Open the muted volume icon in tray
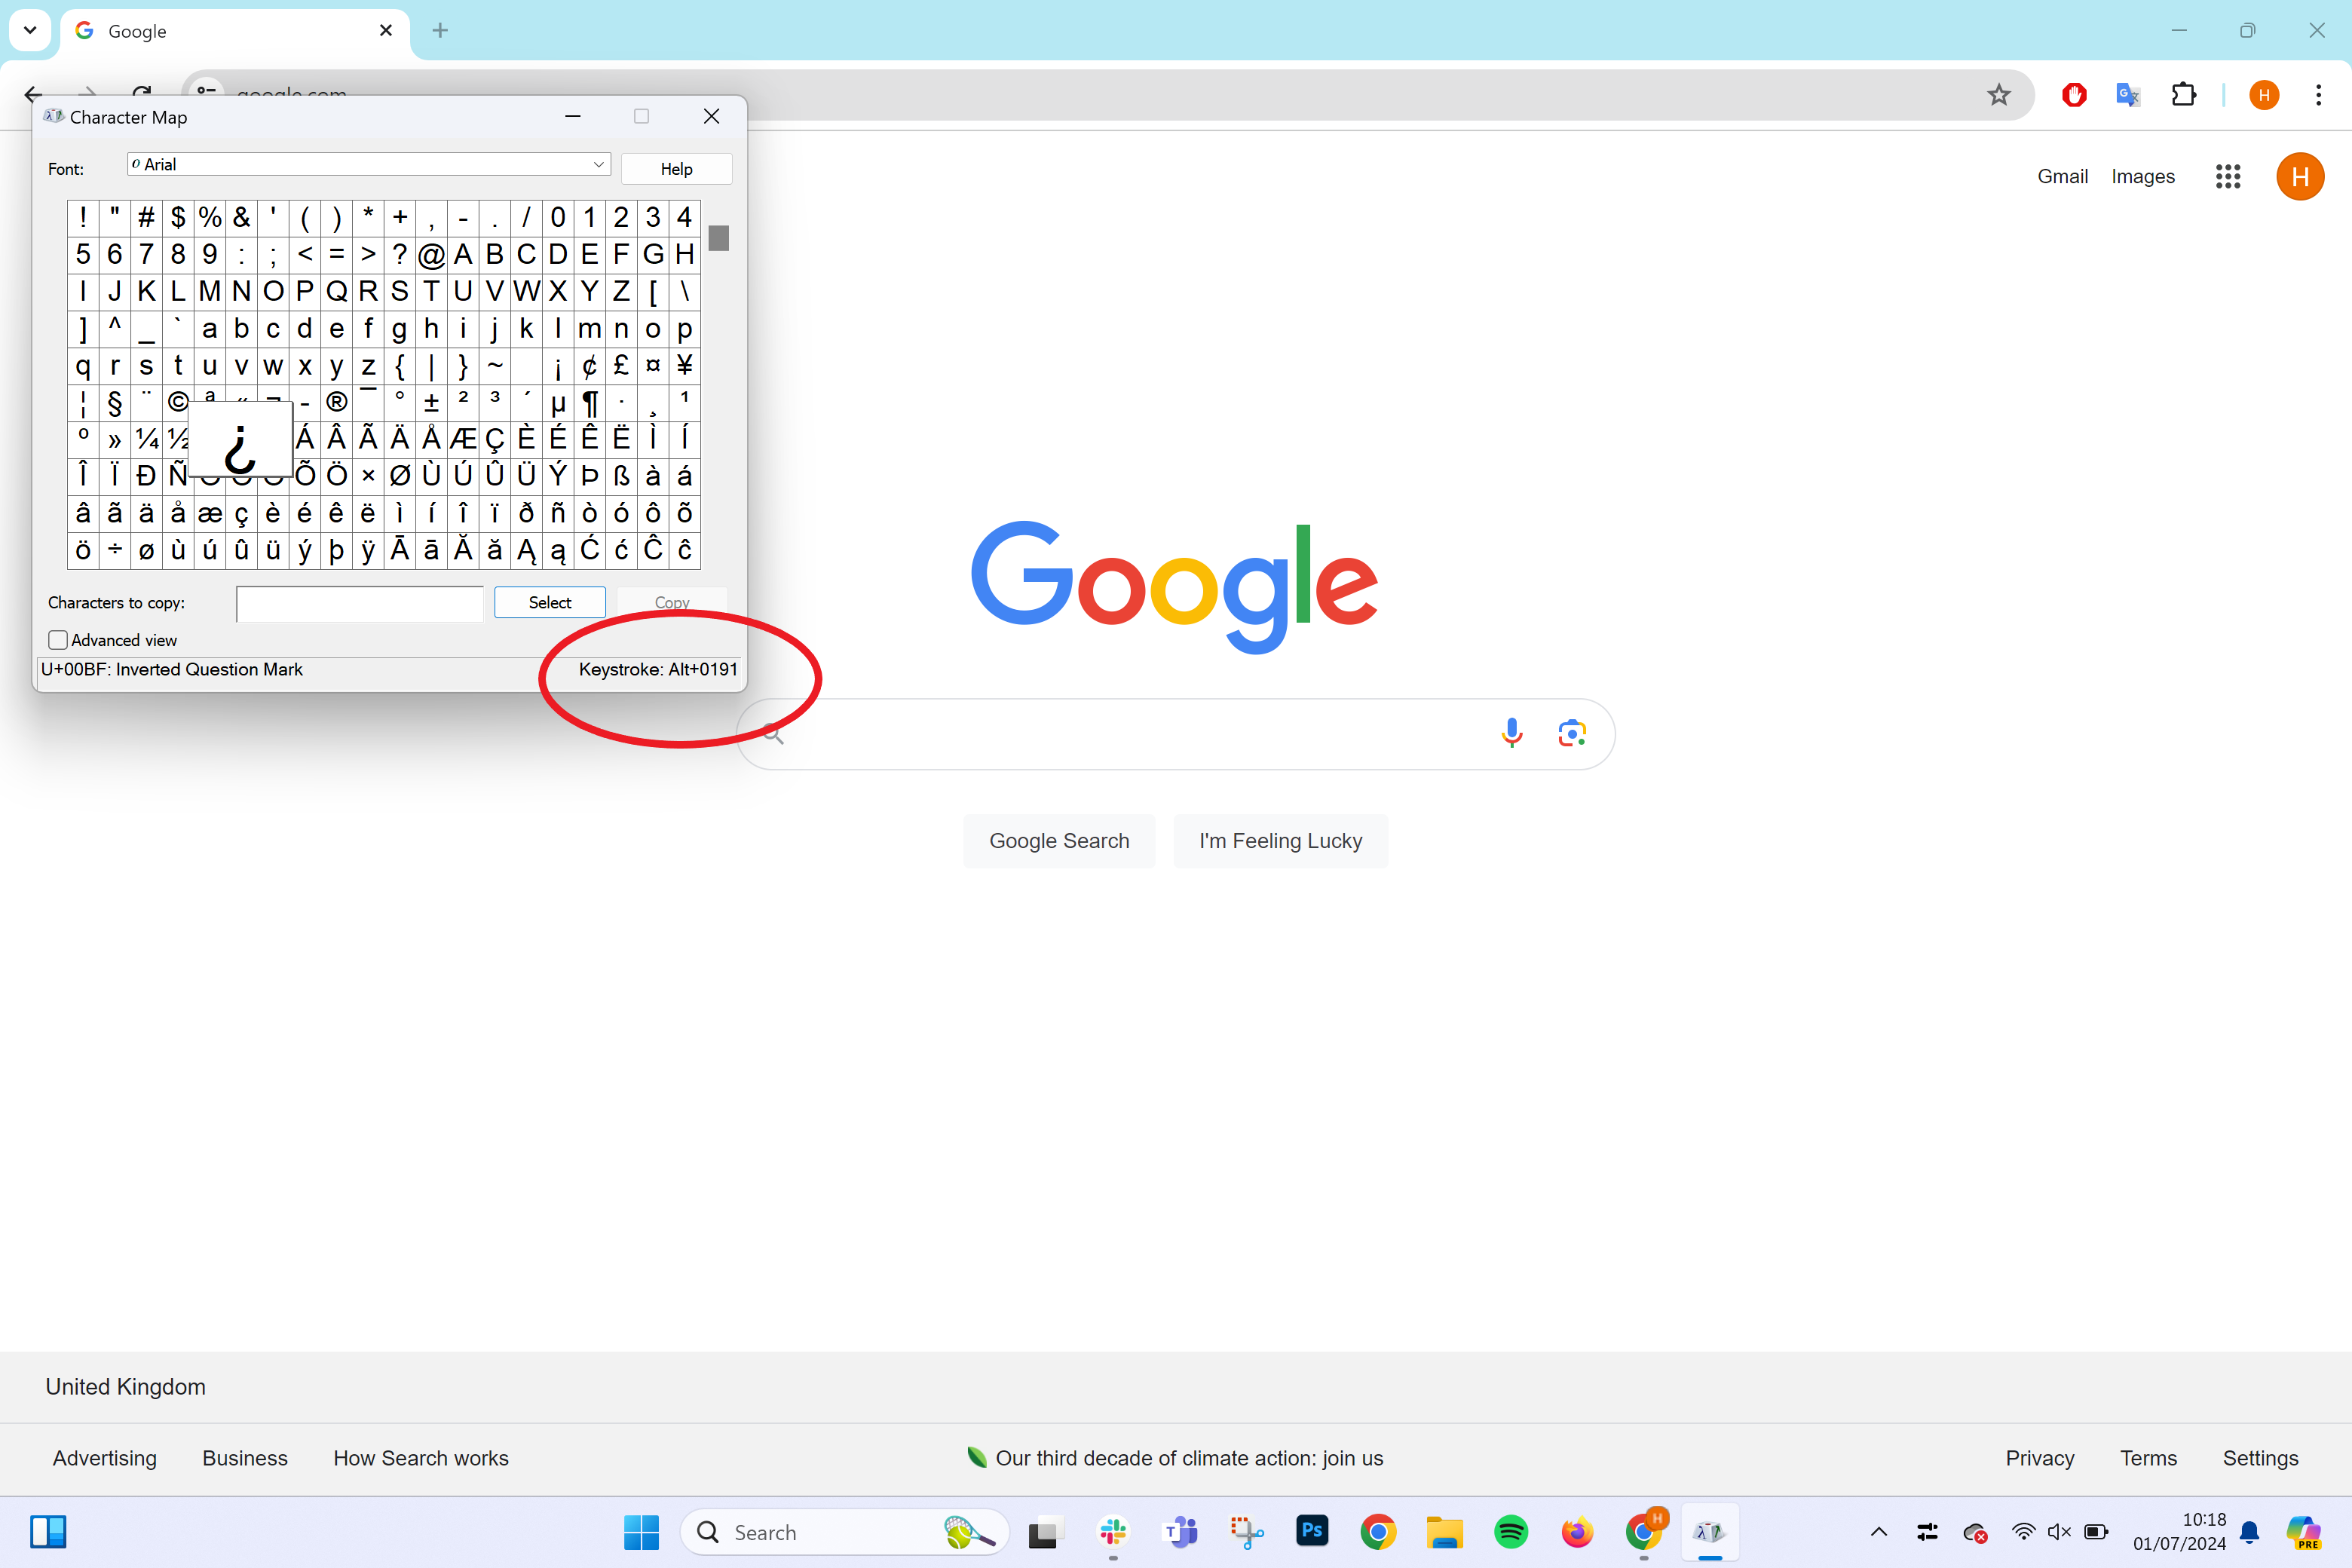The image size is (2352, 1568). click(2059, 1532)
